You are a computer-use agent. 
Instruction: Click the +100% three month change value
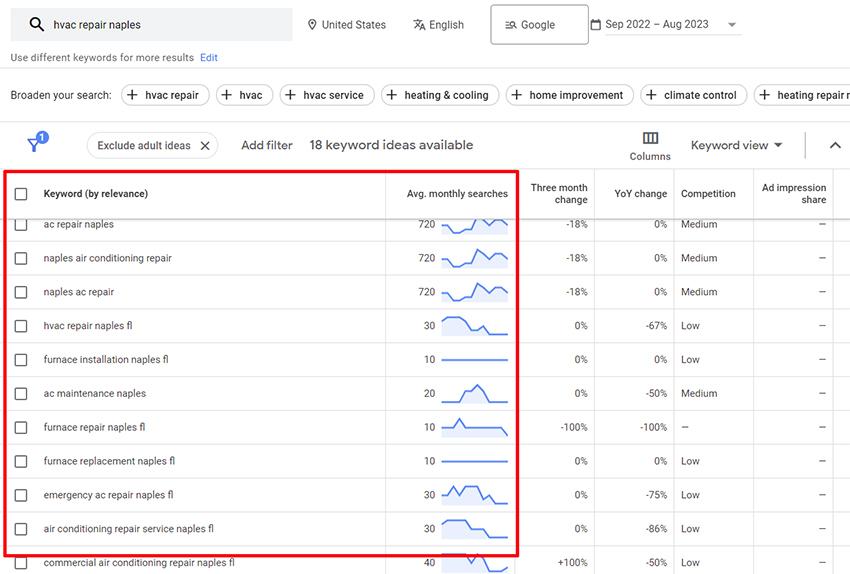pyautogui.click(x=572, y=563)
